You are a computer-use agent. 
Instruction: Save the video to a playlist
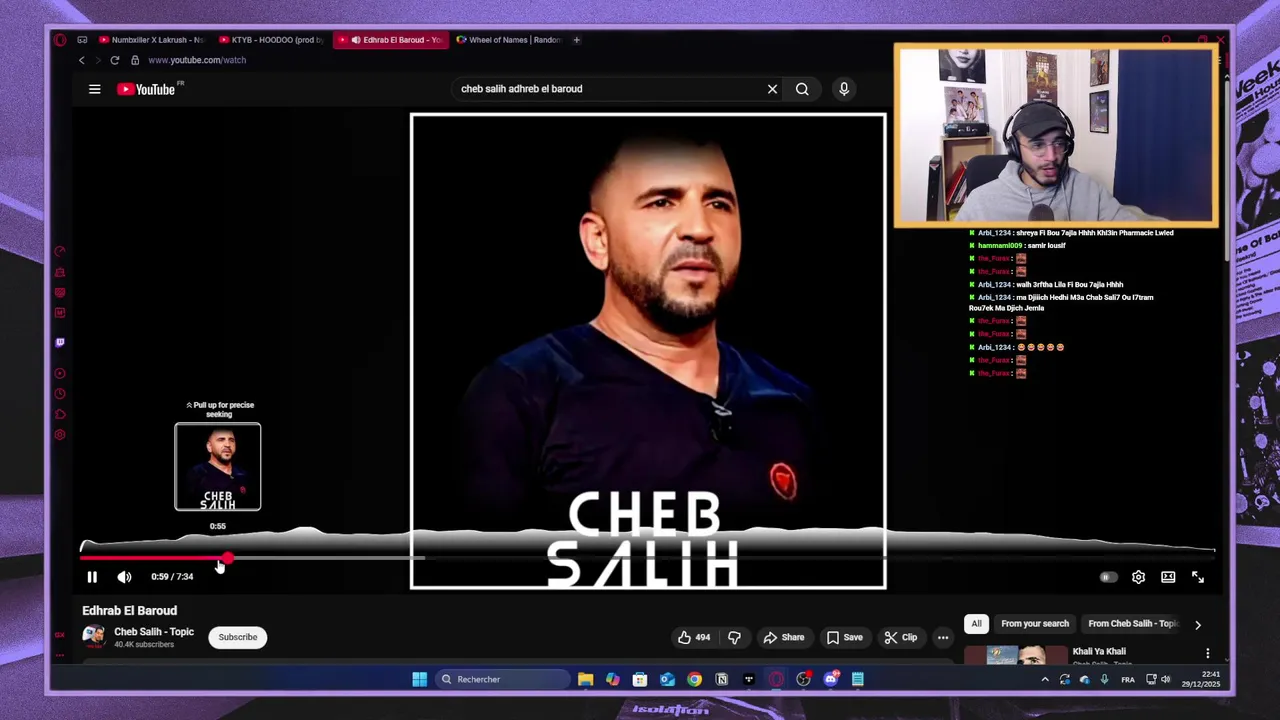tap(844, 637)
